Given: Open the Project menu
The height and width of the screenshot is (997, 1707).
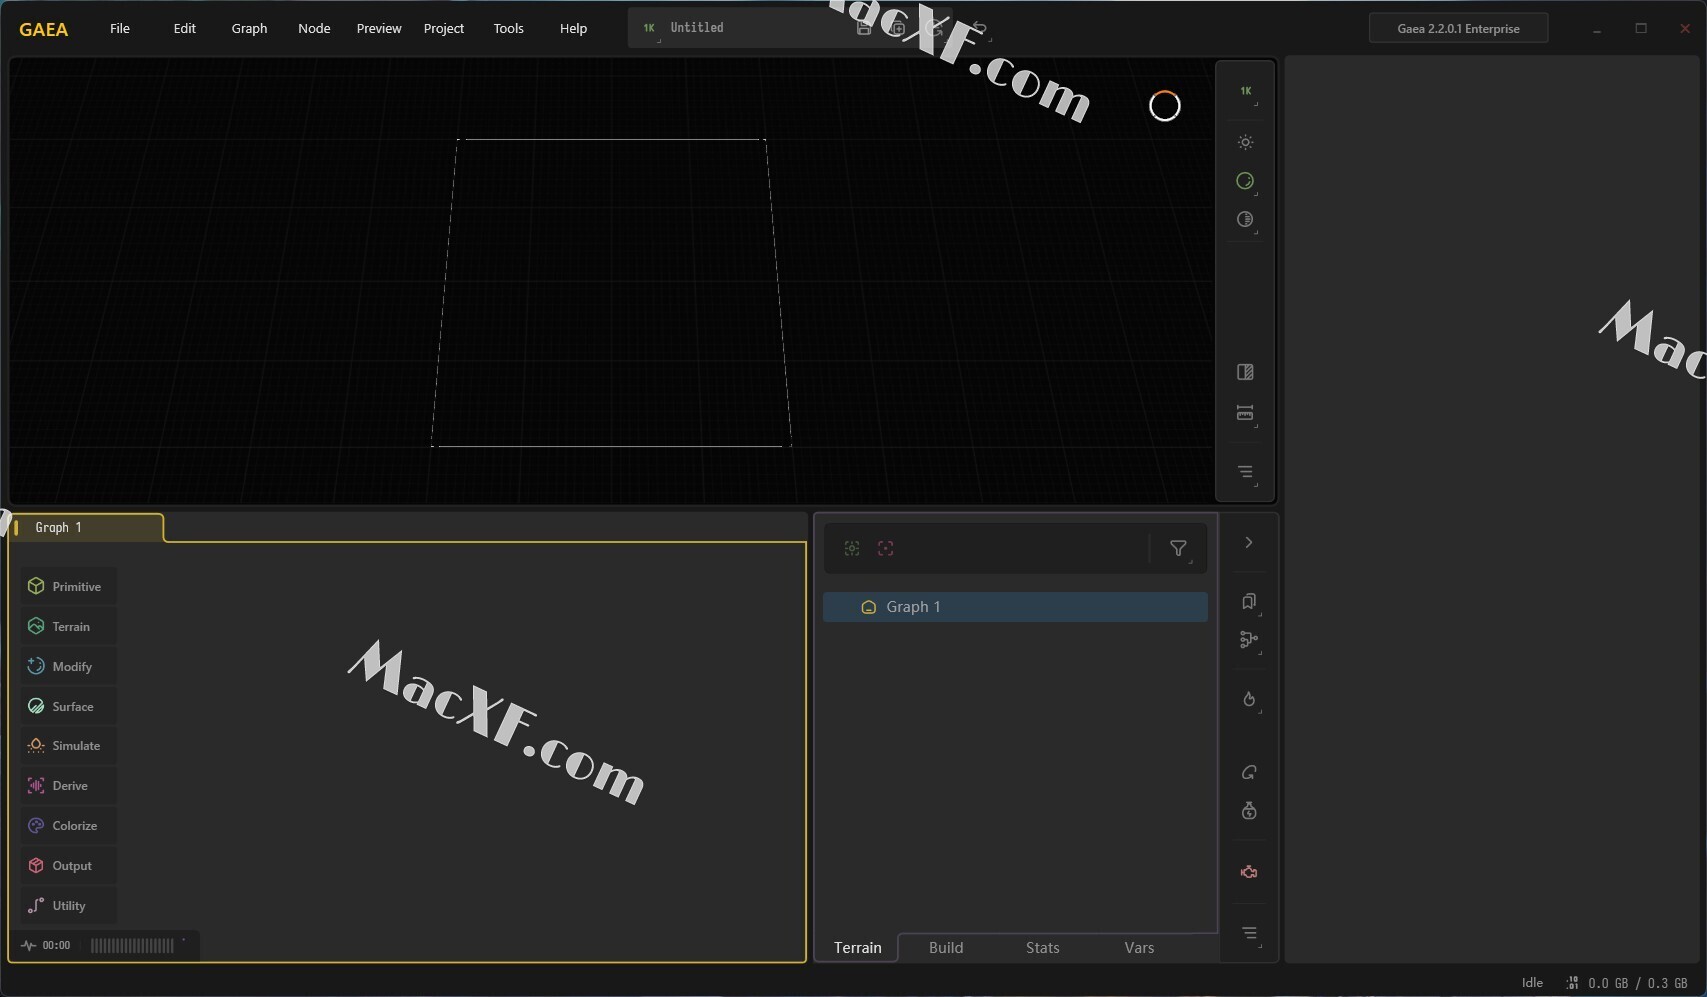Looking at the screenshot, I should [x=444, y=28].
